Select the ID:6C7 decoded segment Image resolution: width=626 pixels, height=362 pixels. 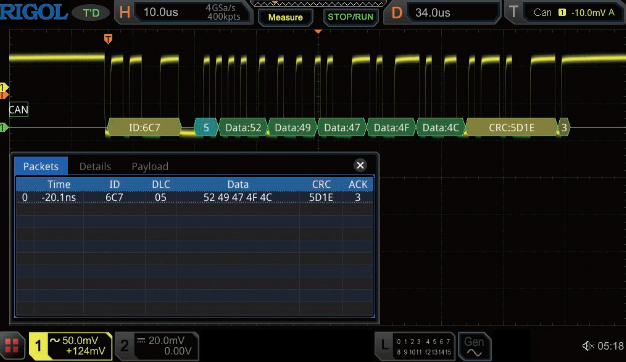[x=144, y=128]
